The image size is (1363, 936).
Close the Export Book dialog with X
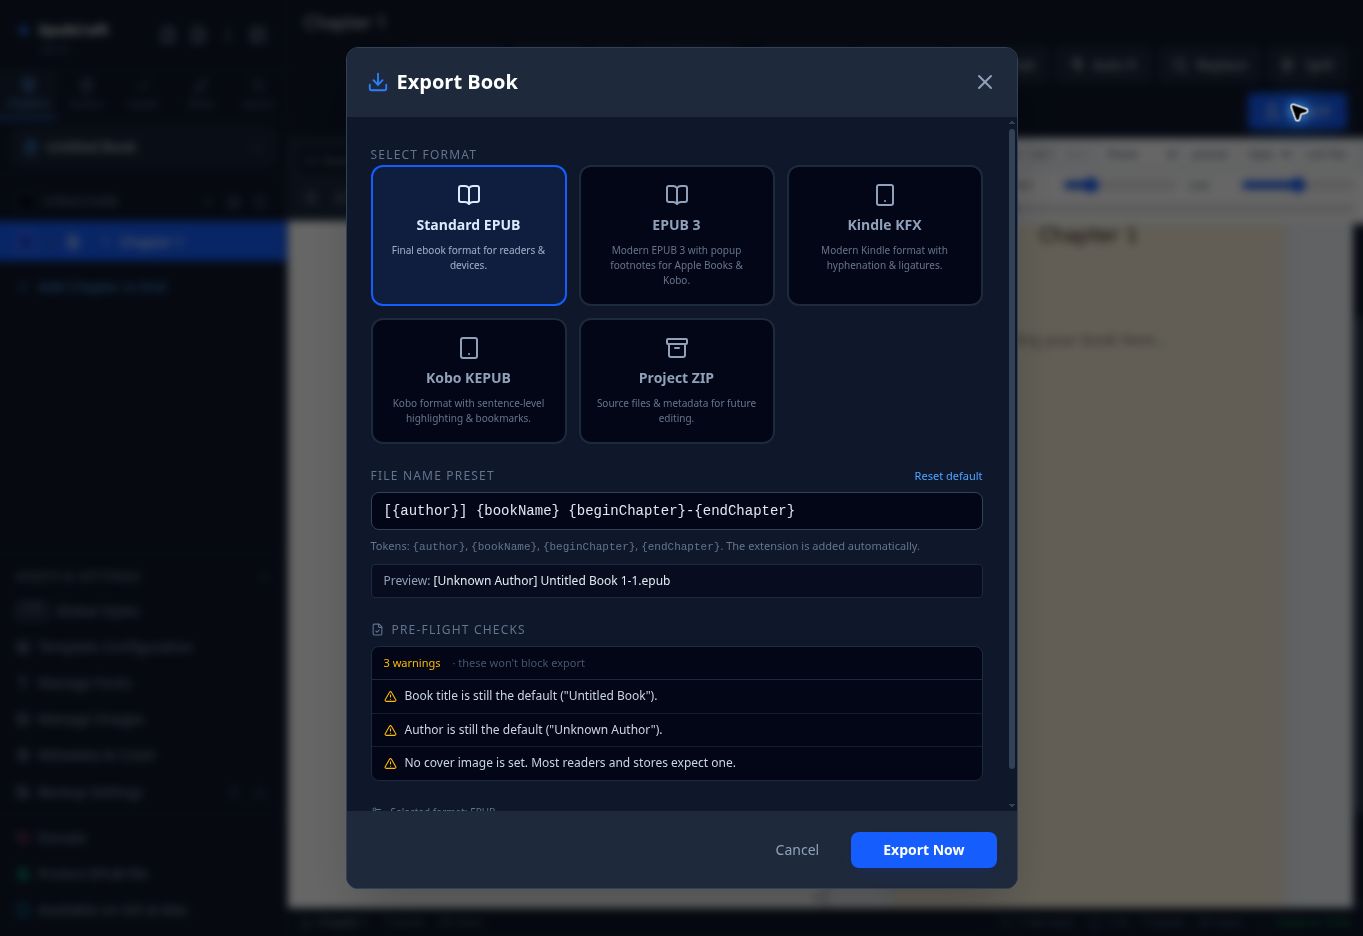click(x=985, y=82)
